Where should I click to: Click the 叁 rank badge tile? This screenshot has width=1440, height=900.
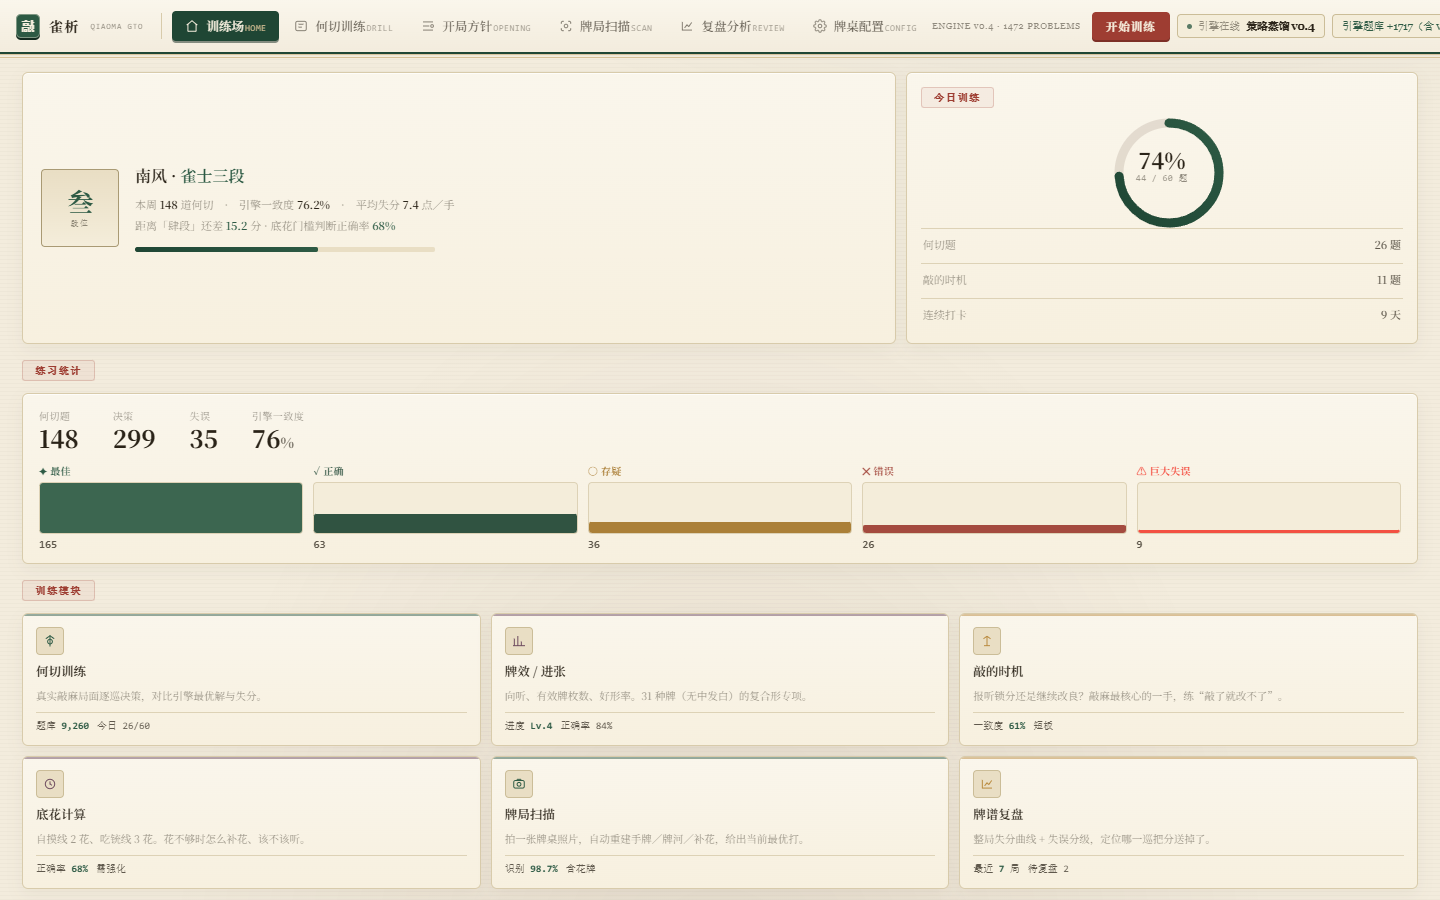80,208
